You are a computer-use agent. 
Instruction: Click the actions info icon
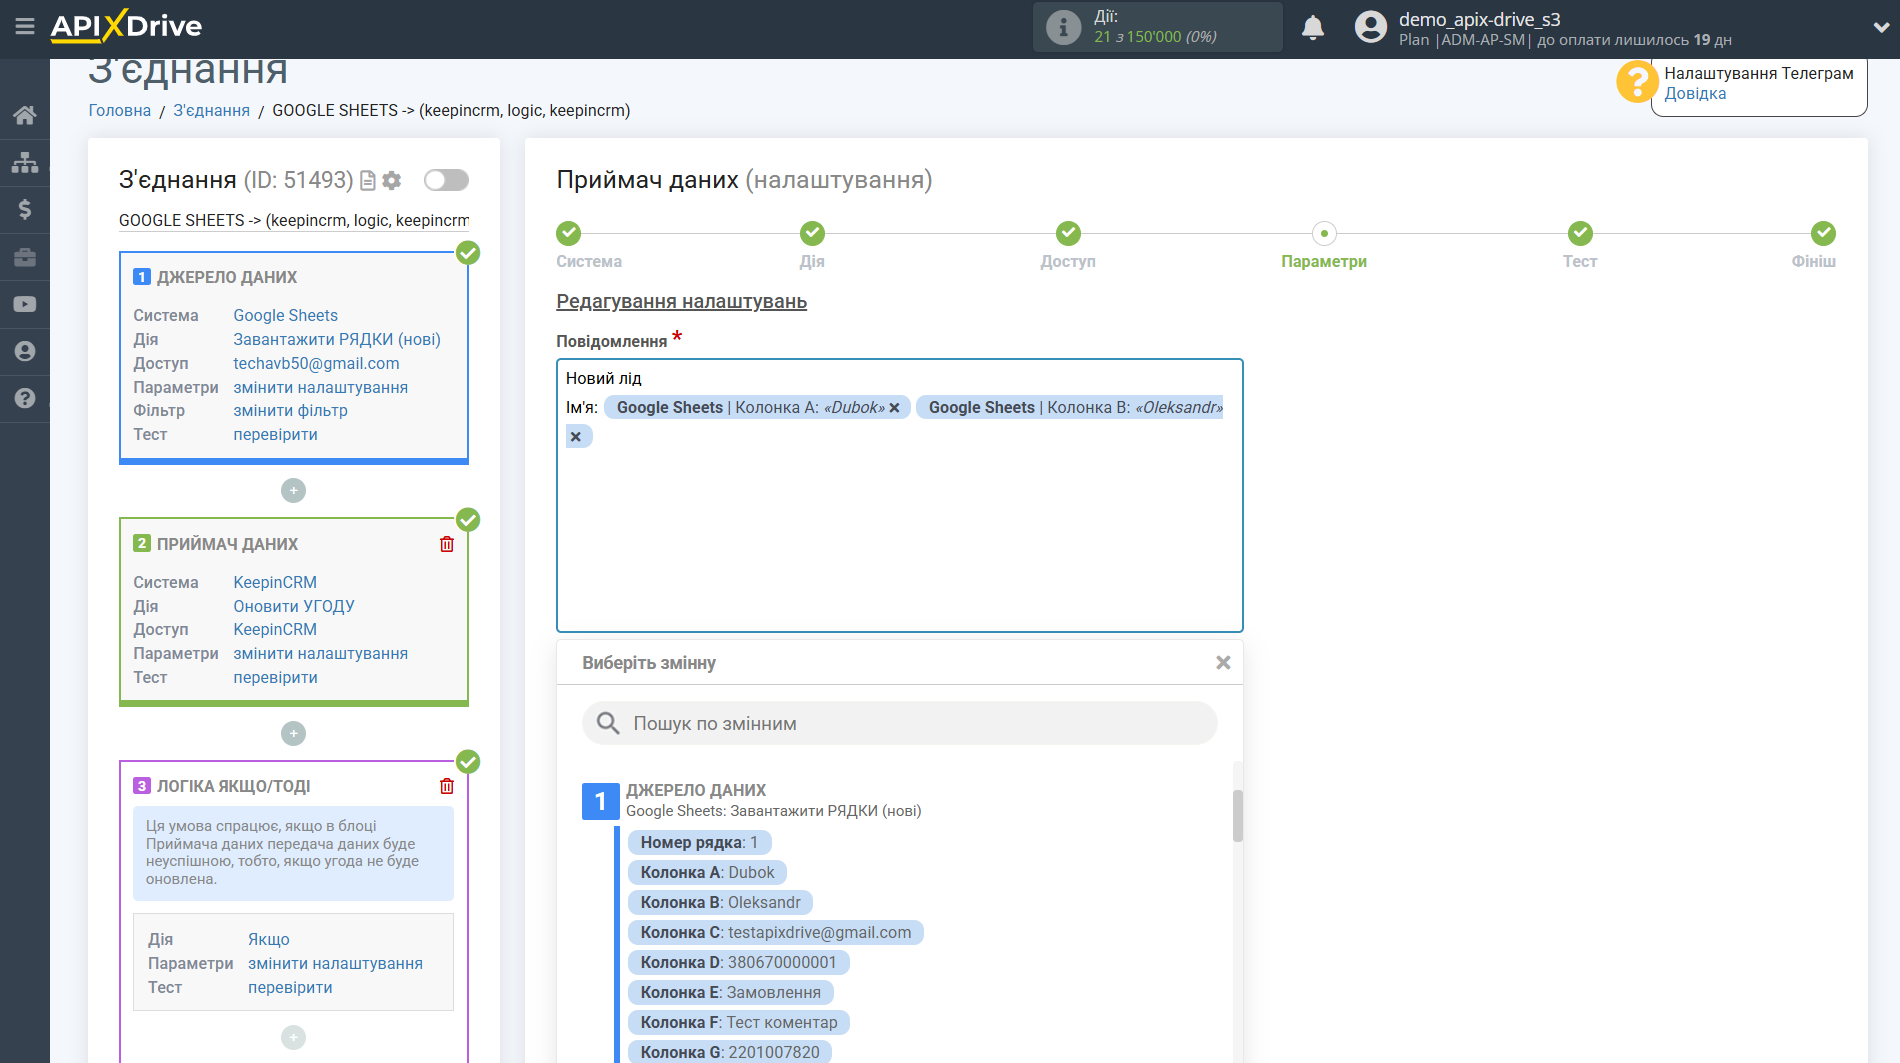tap(1063, 27)
